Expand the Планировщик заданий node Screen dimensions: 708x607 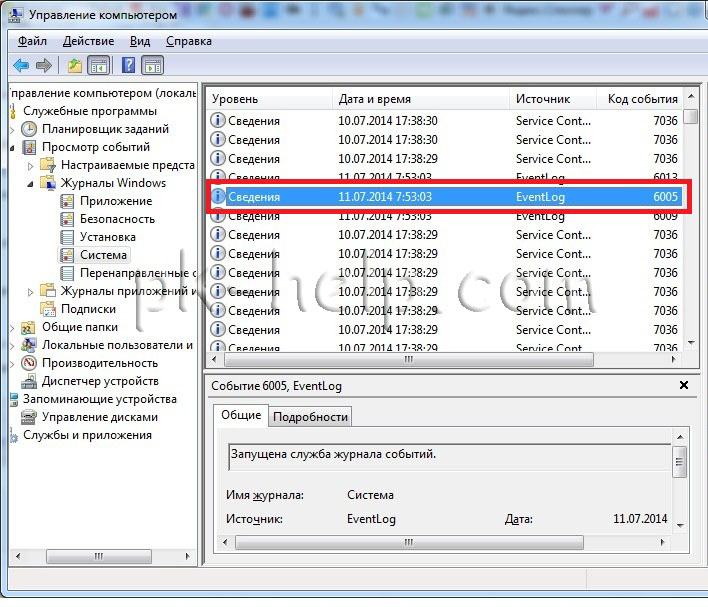click(x=12, y=130)
